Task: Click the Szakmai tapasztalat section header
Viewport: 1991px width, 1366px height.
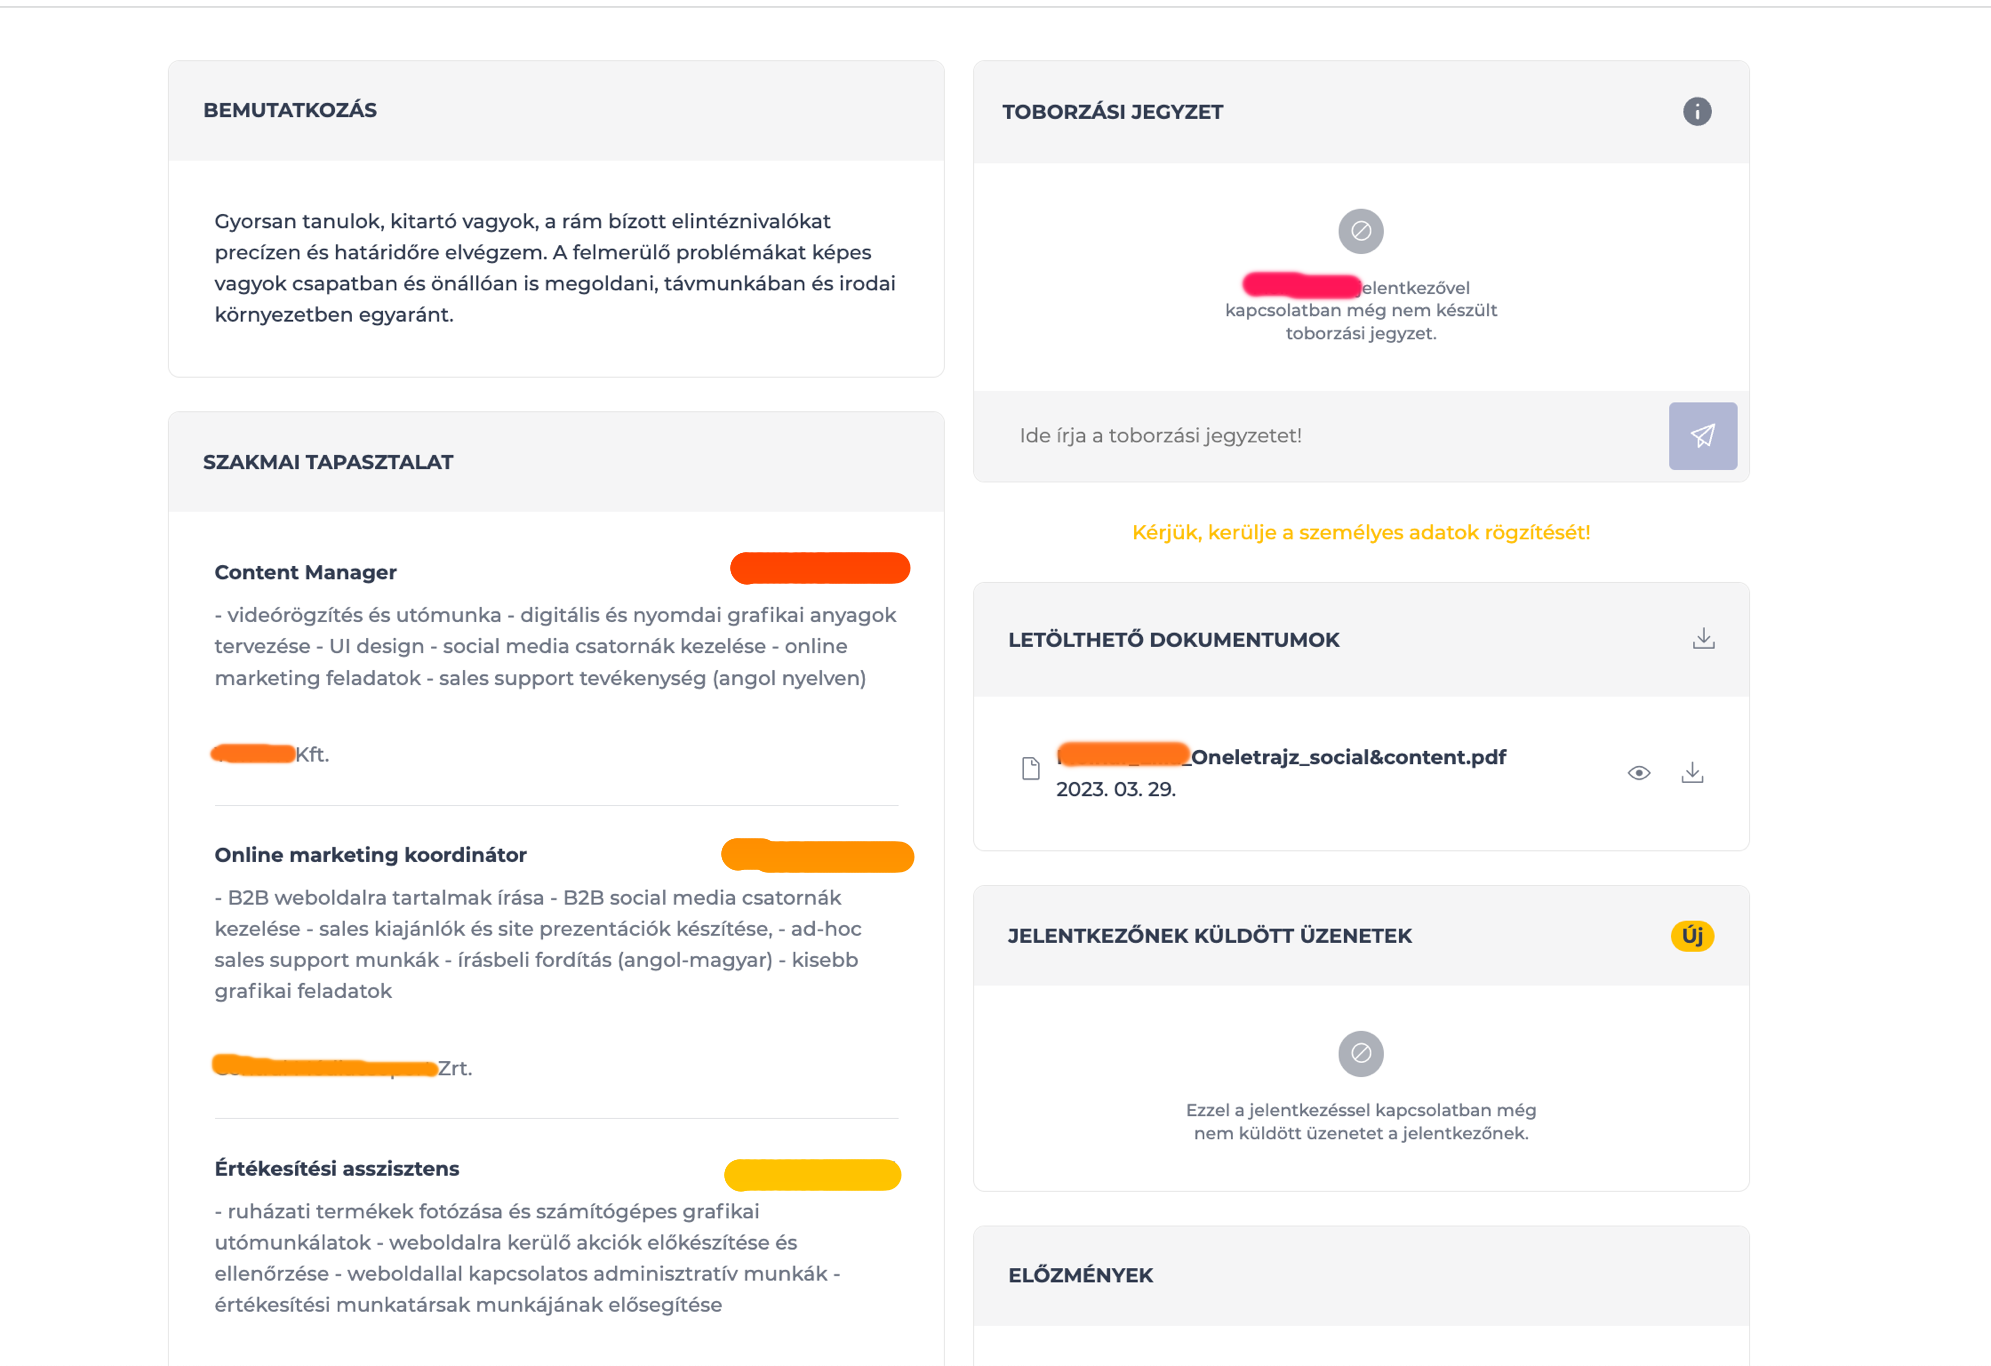Action: coord(328,462)
